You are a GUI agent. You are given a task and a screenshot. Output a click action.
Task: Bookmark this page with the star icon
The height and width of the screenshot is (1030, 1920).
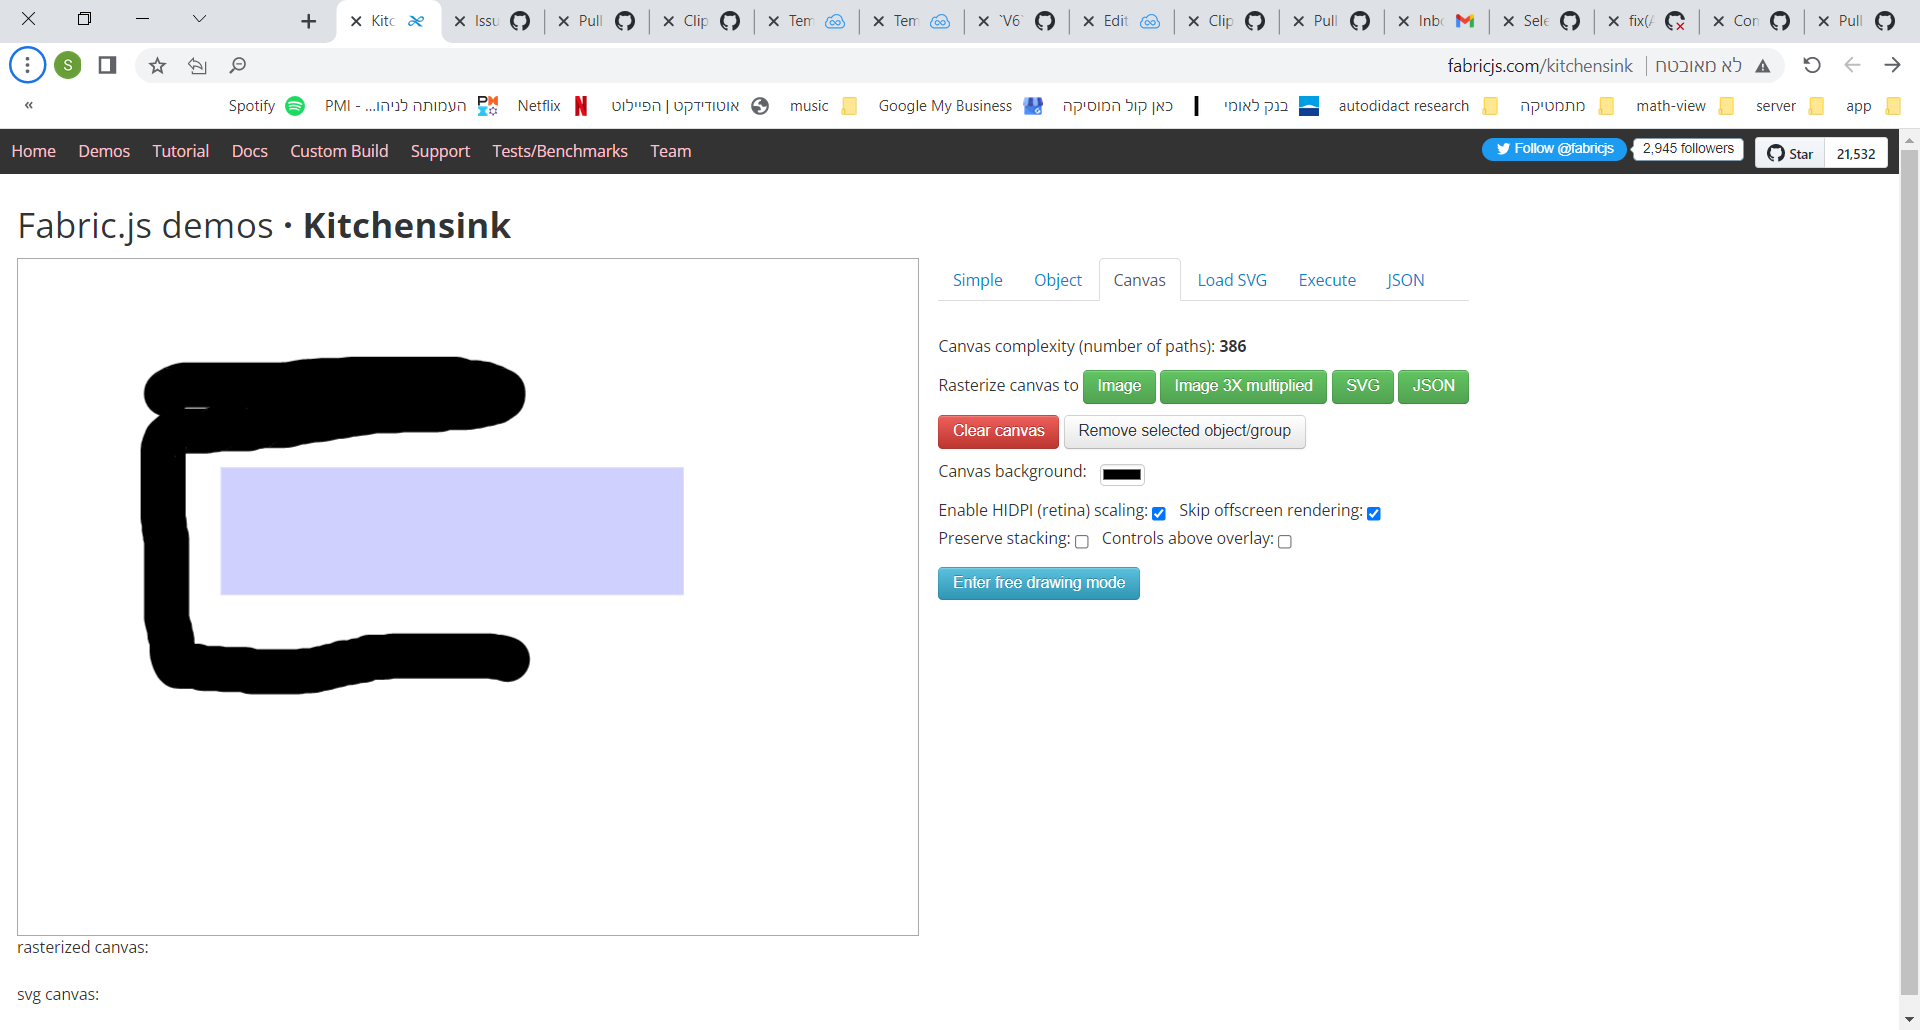(x=156, y=65)
